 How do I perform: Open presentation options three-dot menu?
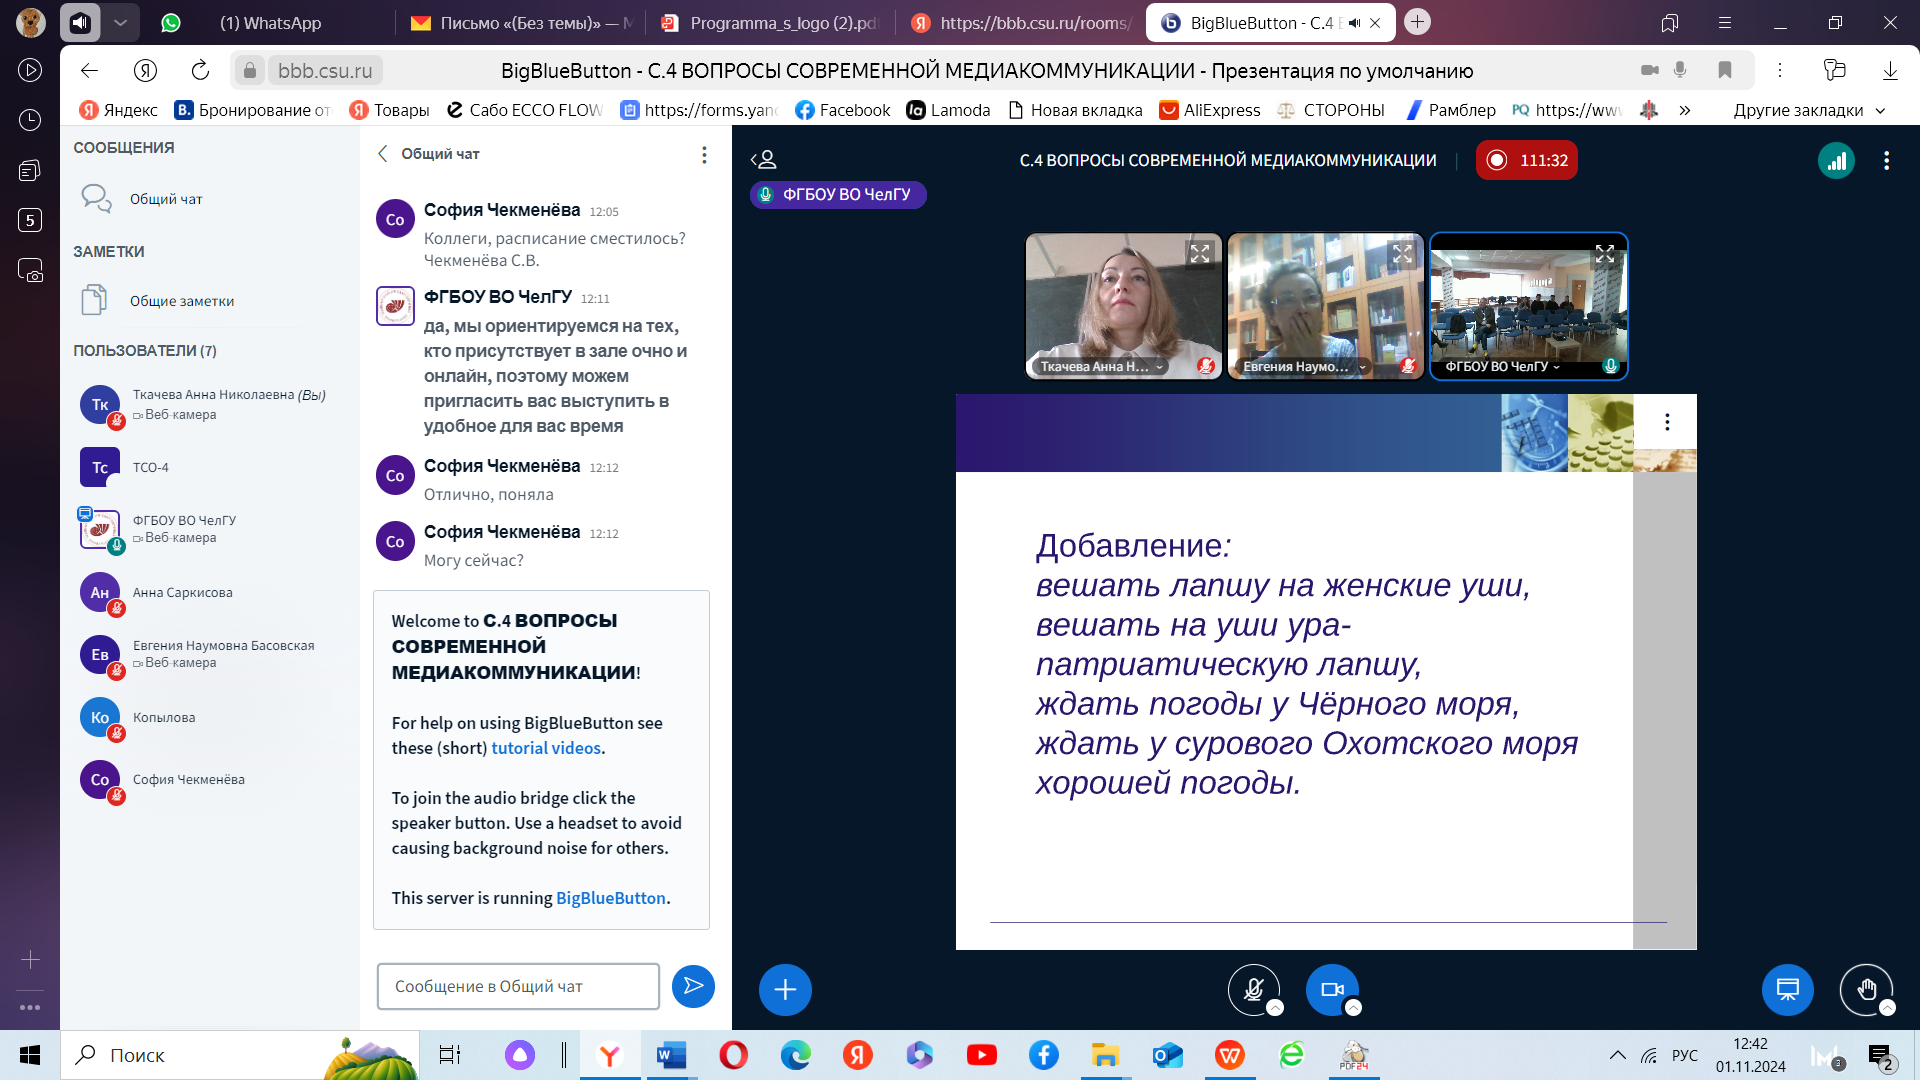coord(1667,422)
